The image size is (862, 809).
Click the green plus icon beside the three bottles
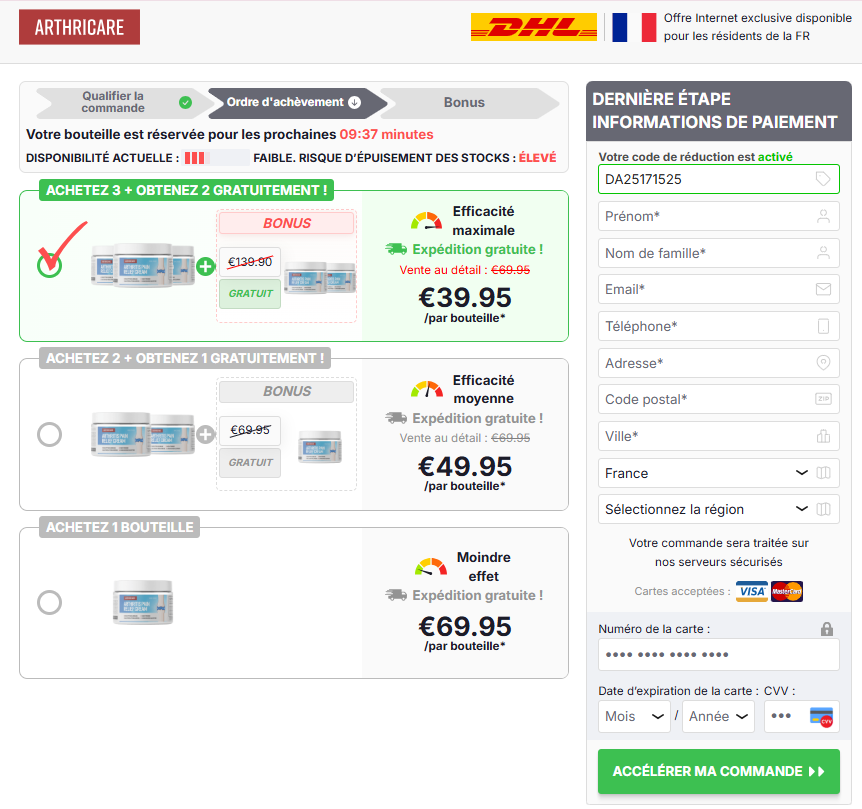(205, 266)
